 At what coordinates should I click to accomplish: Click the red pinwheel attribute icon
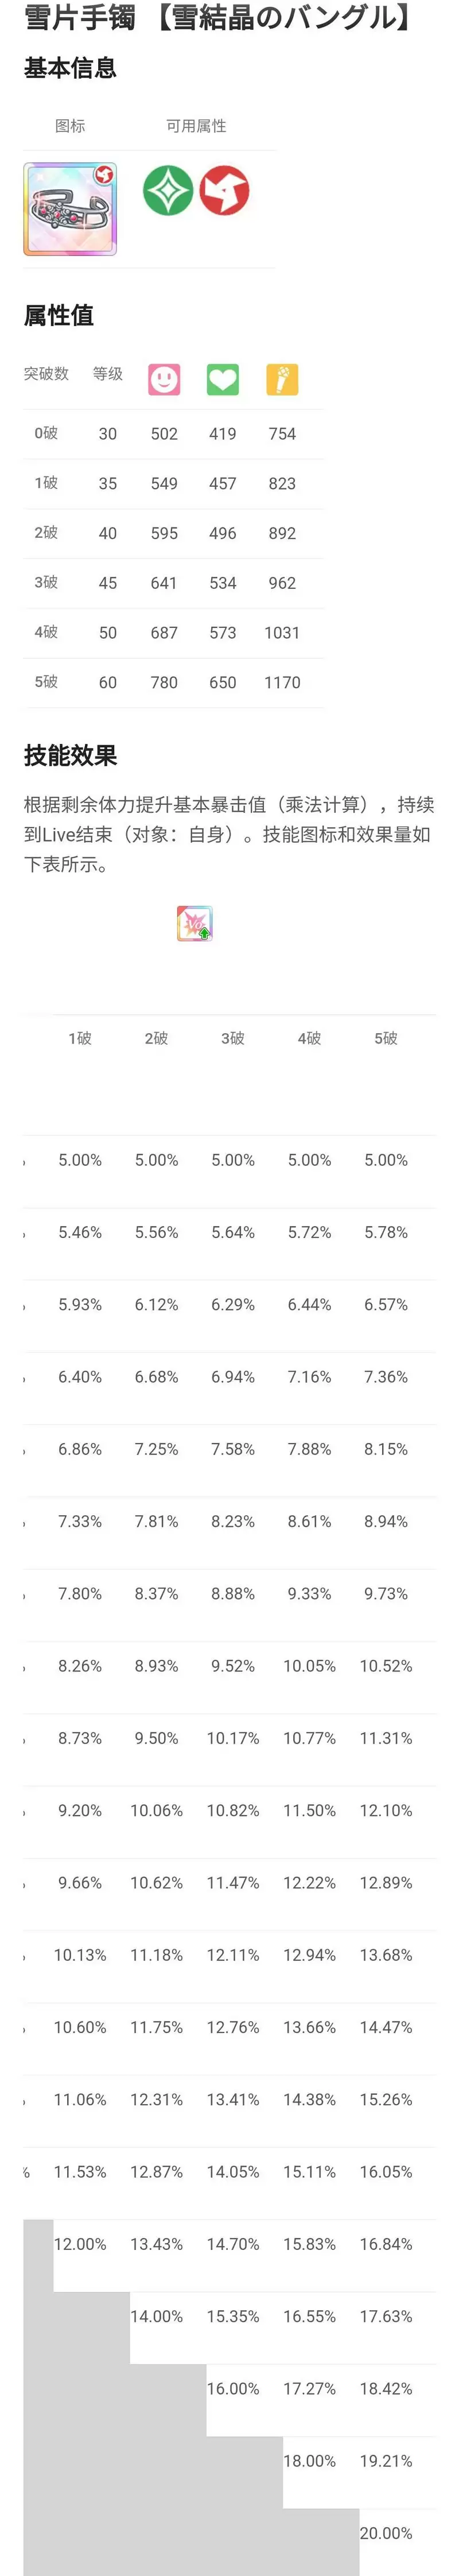[x=224, y=191]
